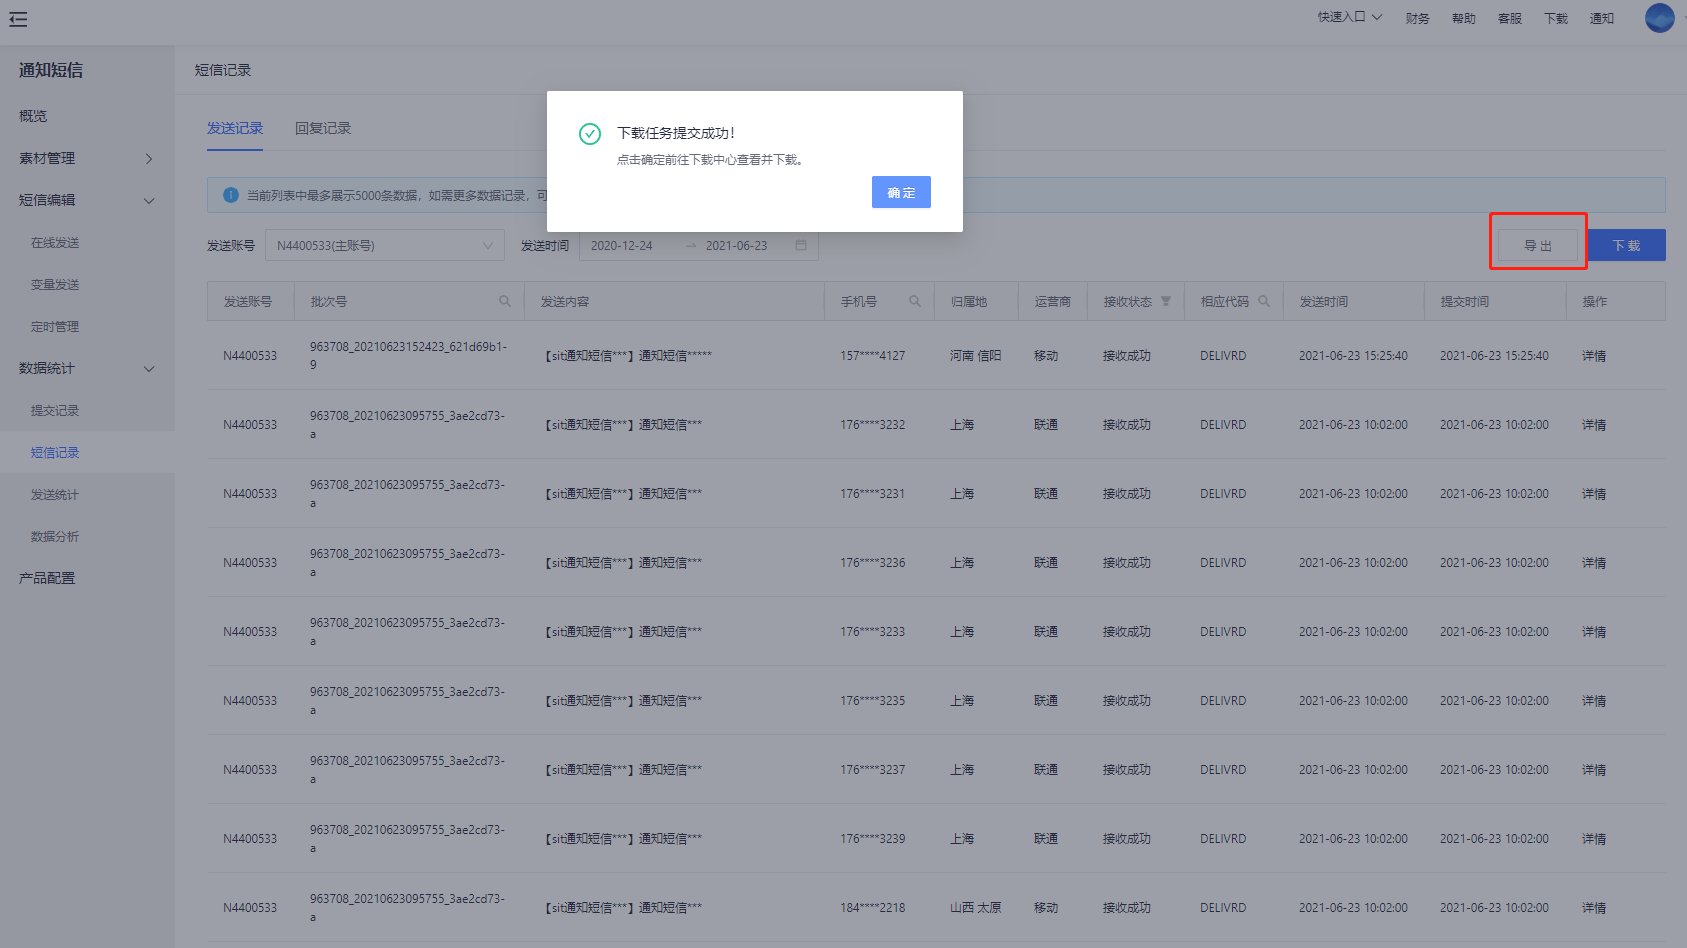Click the info icon in the notice banner
The image size is (1687, 948).
click(230, 195)
